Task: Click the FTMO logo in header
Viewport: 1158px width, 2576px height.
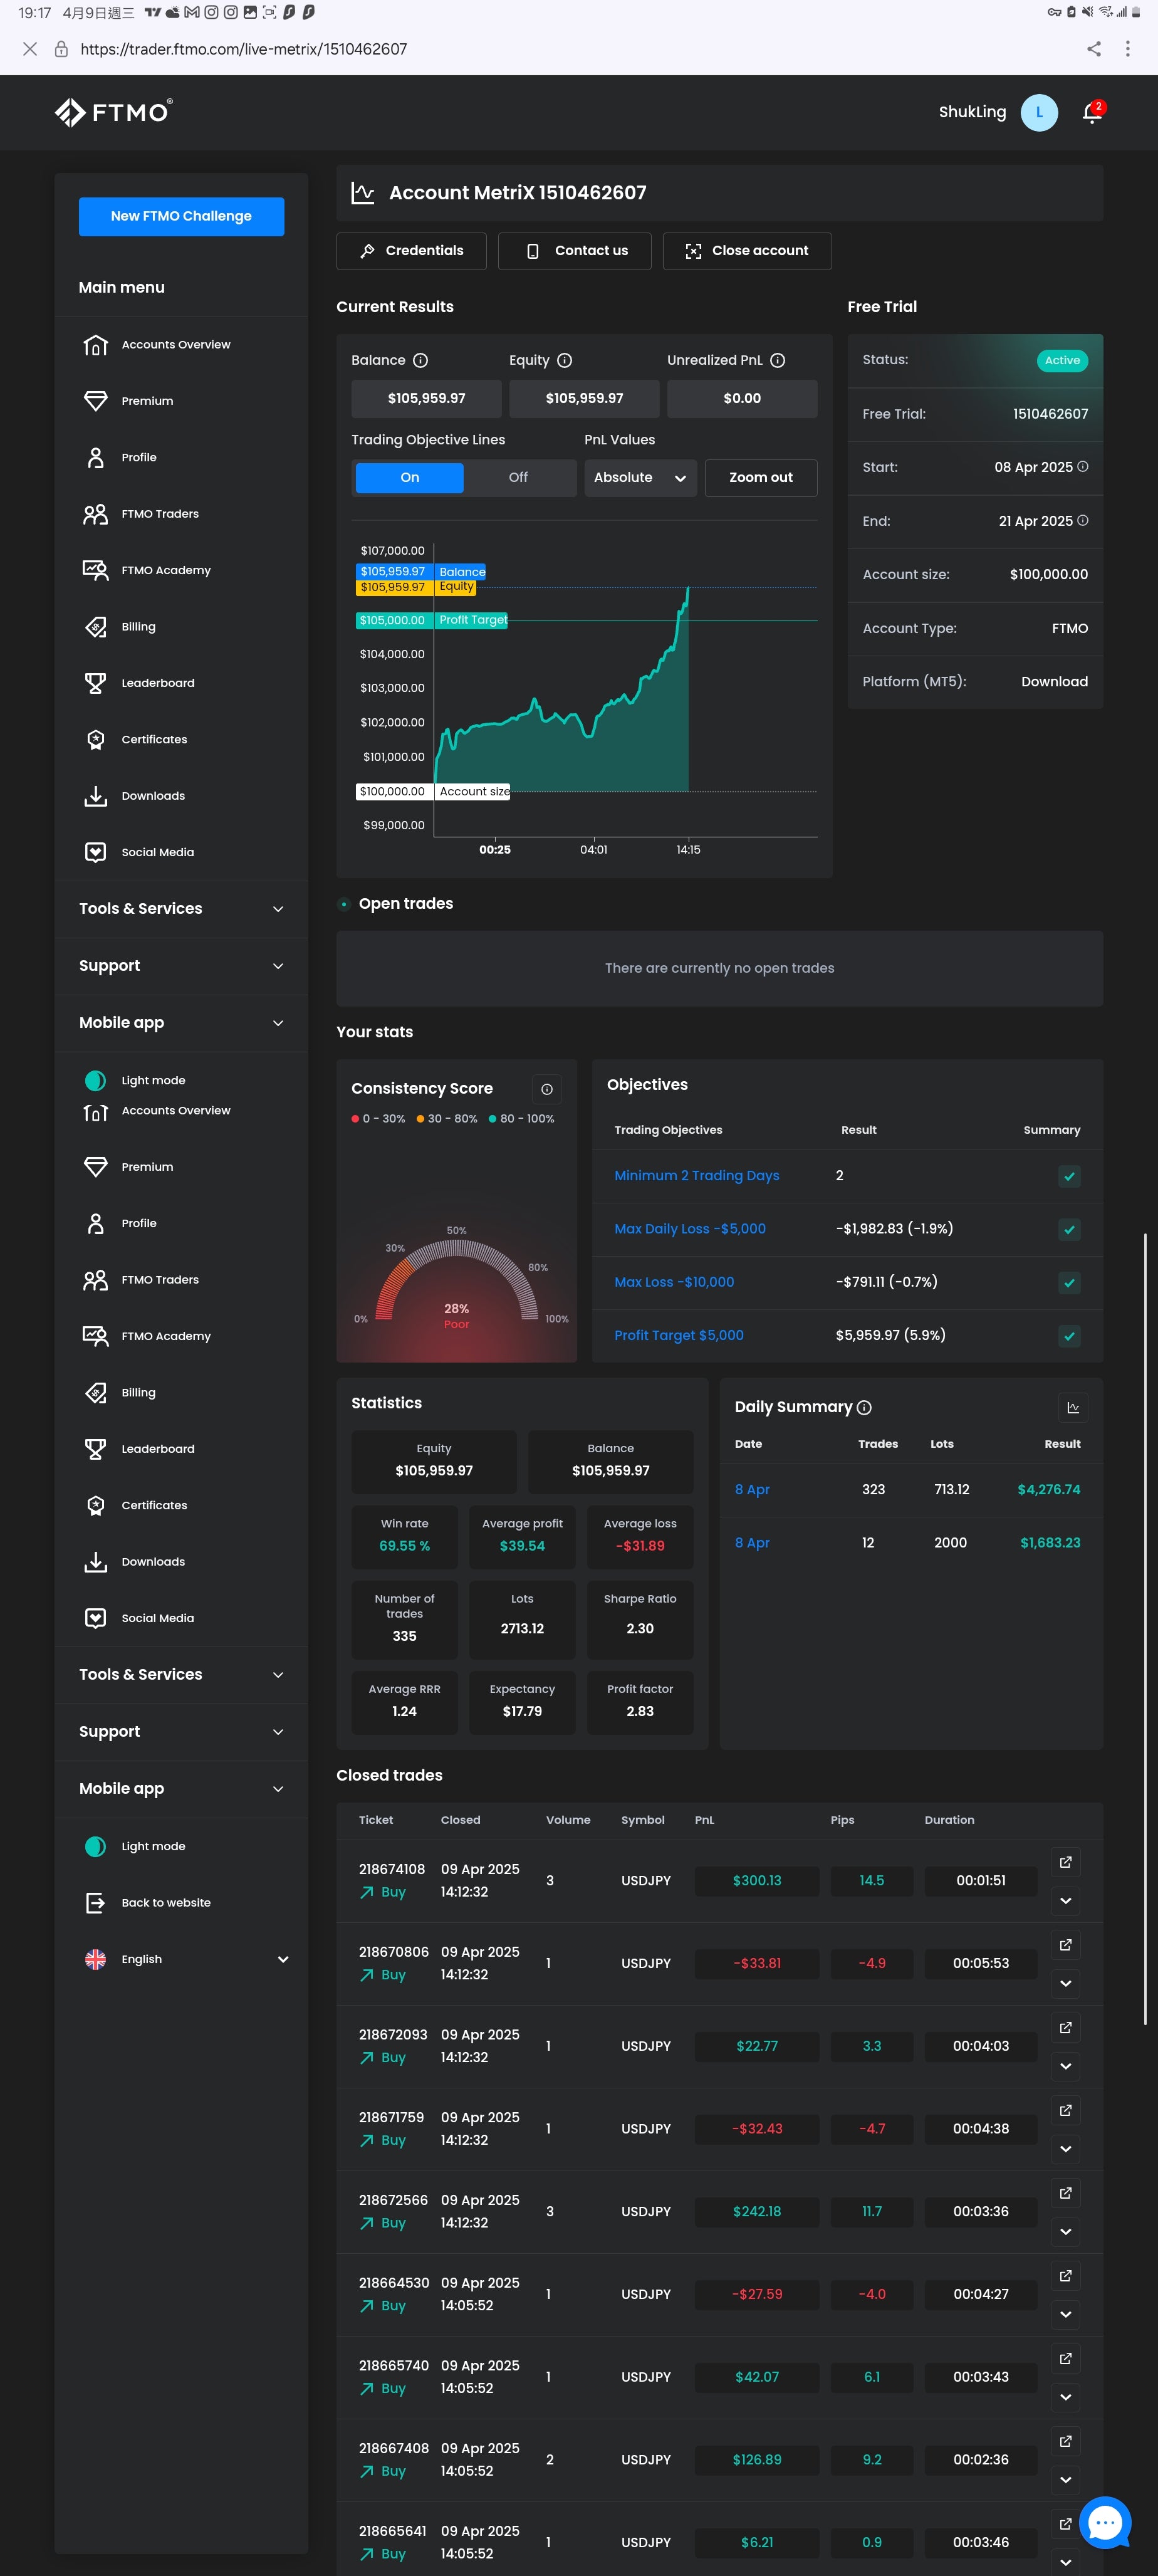Action: [113, 112]
